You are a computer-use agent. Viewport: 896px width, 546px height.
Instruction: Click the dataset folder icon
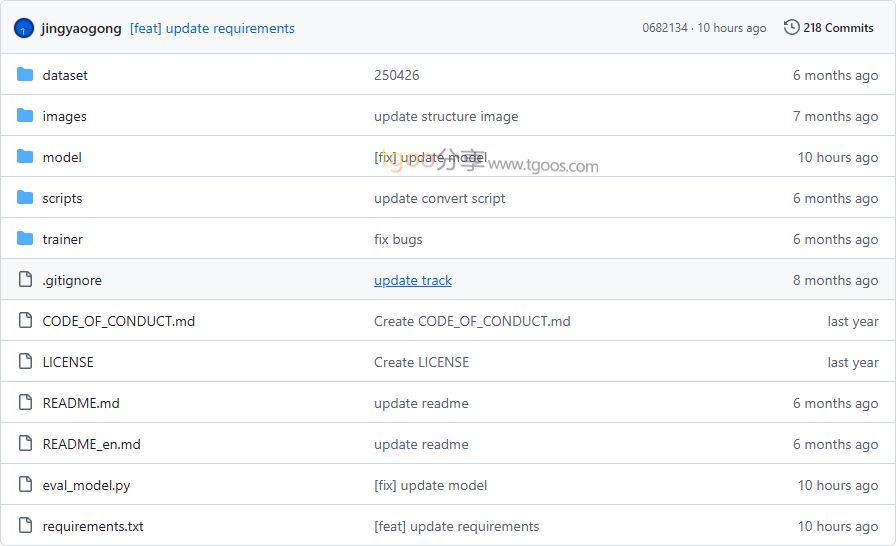tap(25, 75)
